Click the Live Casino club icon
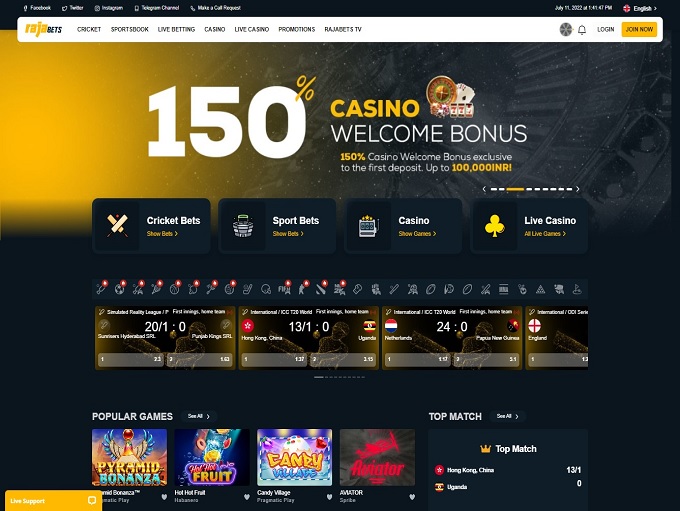 (495, 226)
